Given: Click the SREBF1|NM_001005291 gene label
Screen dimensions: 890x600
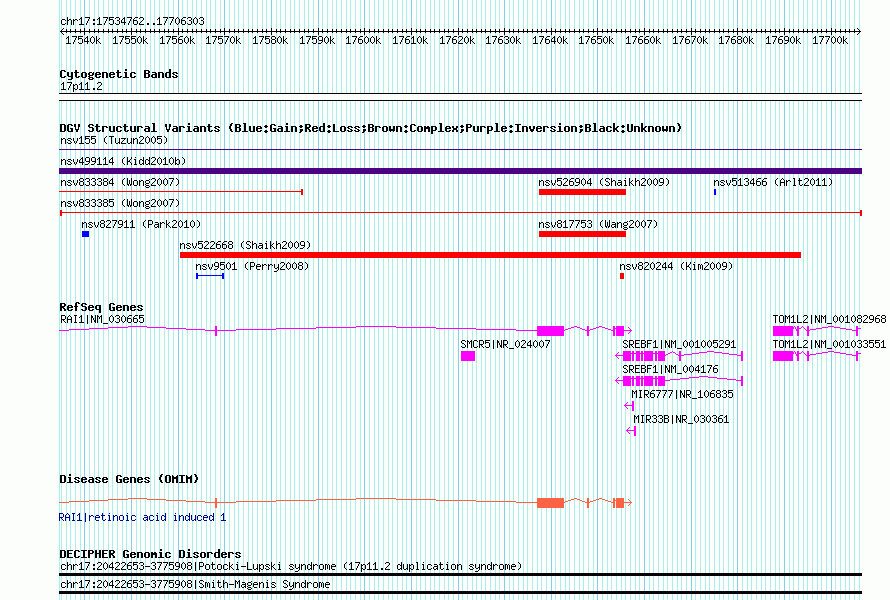Looking at the screenshot, I should (679, 344).
